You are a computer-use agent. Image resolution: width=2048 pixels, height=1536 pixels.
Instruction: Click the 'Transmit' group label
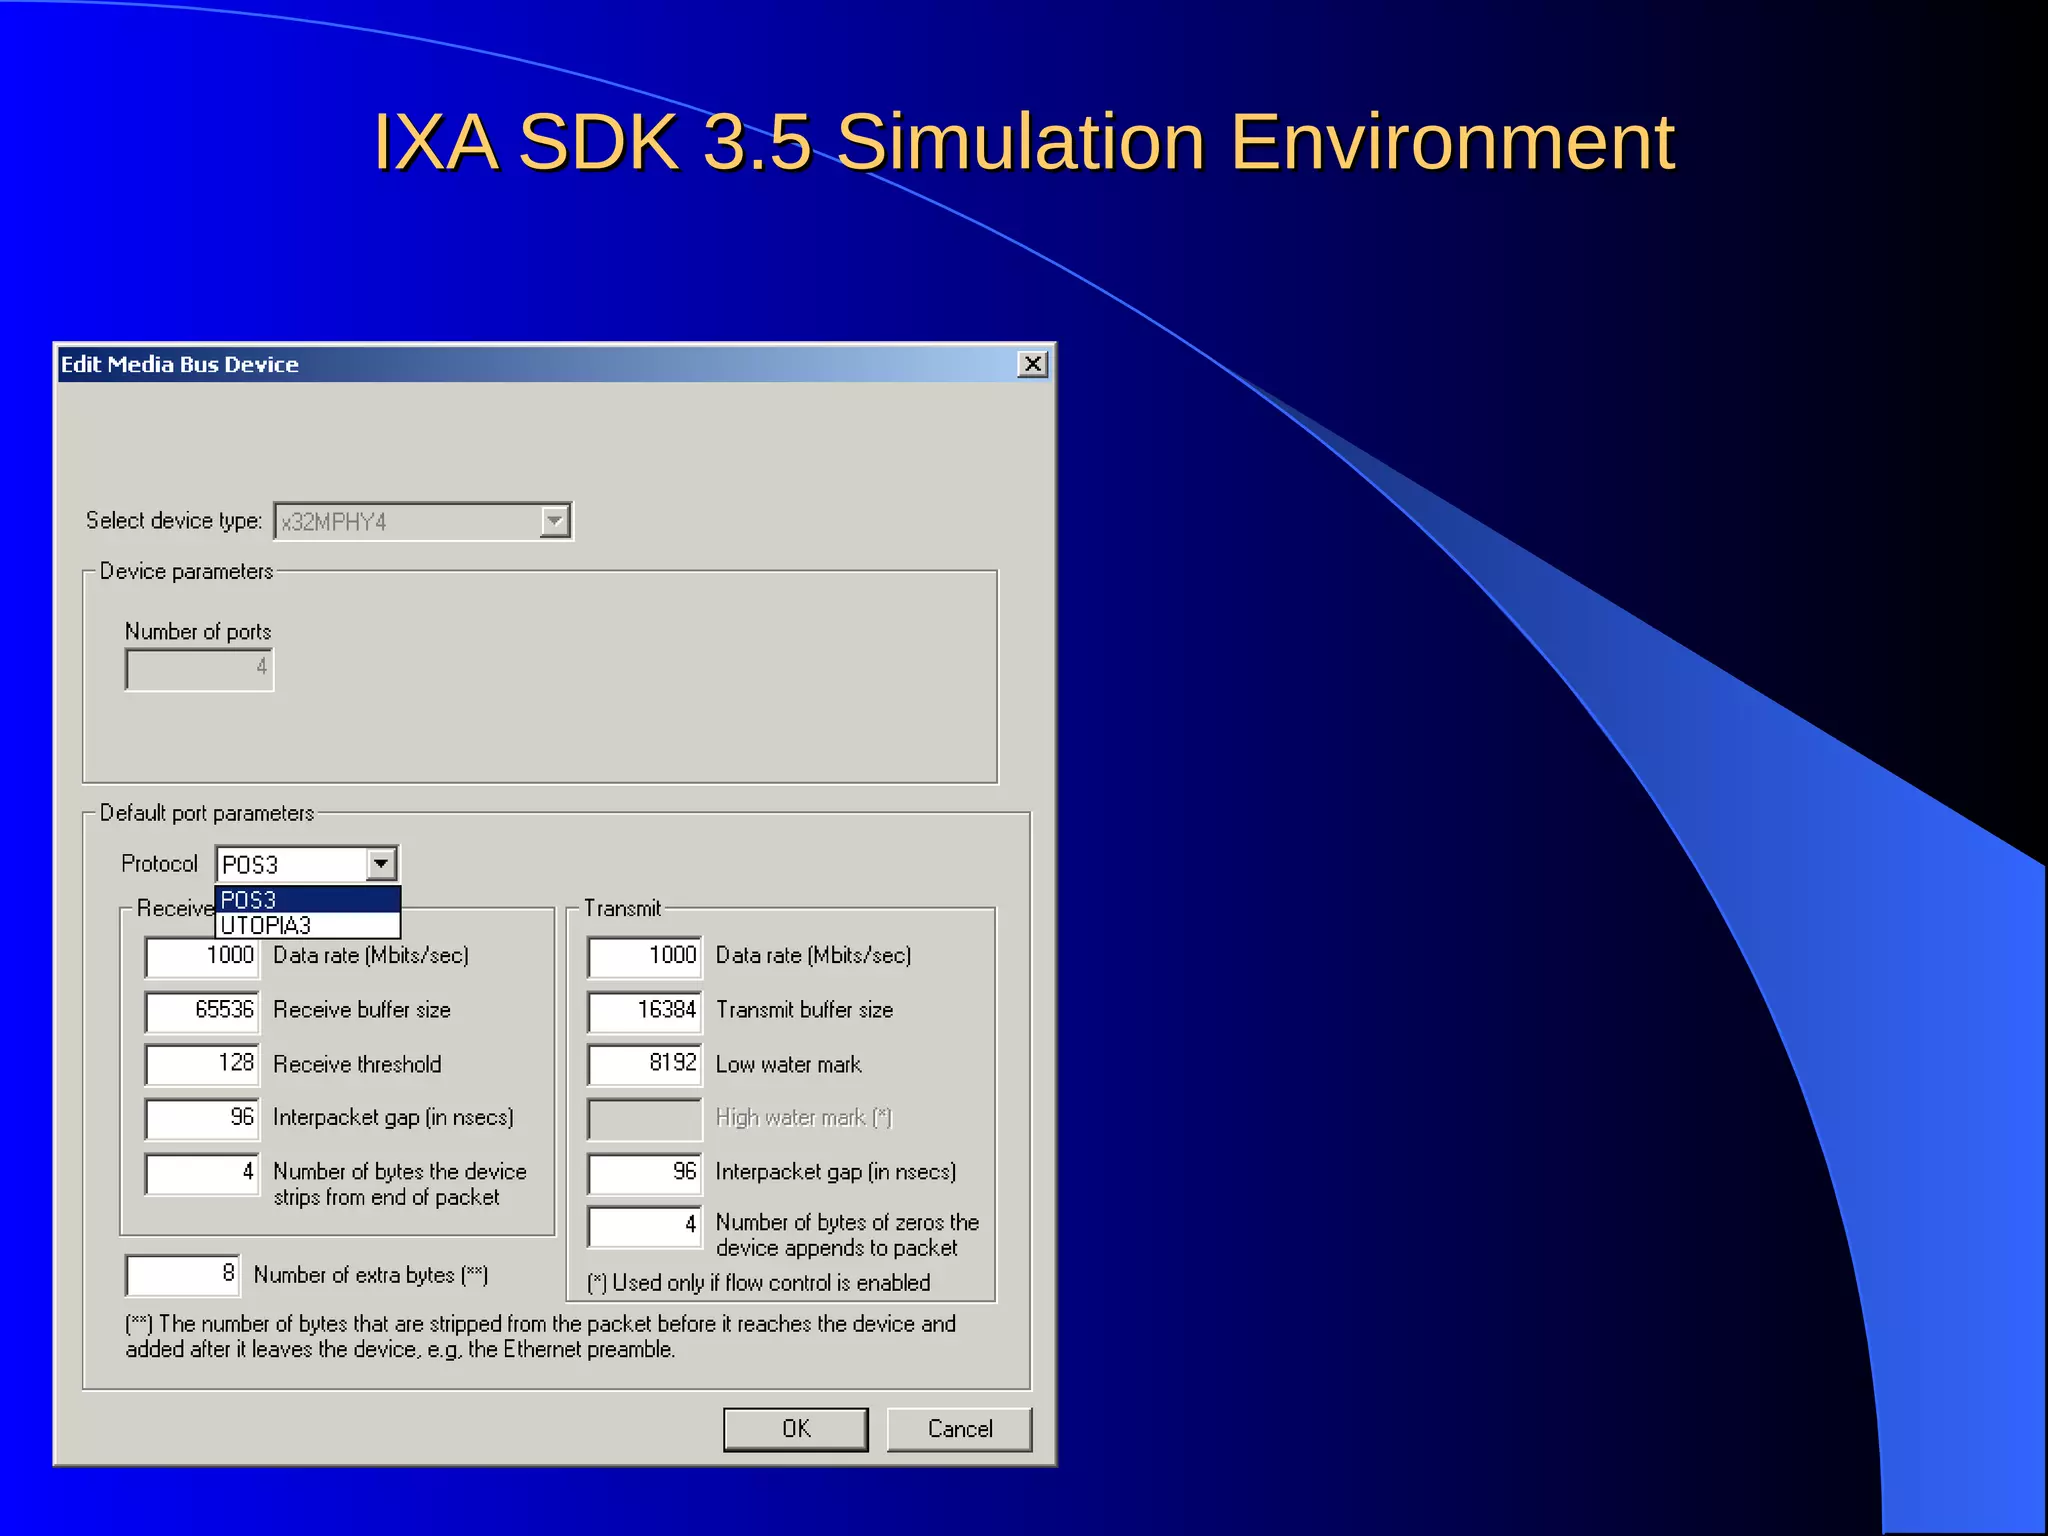622,908
